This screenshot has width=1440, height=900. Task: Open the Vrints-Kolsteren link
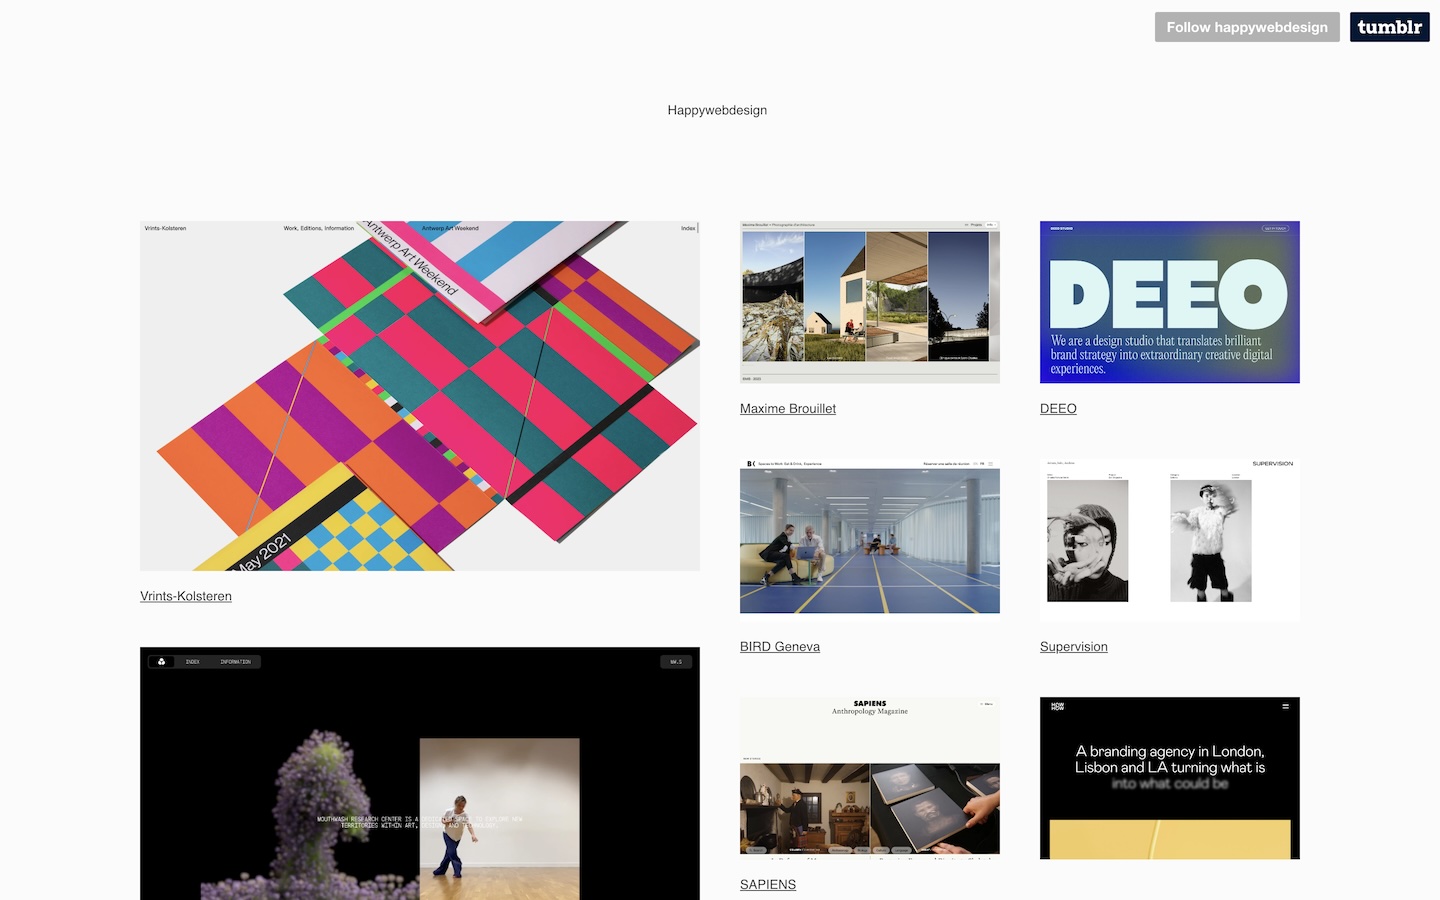(x=186, y=596)
